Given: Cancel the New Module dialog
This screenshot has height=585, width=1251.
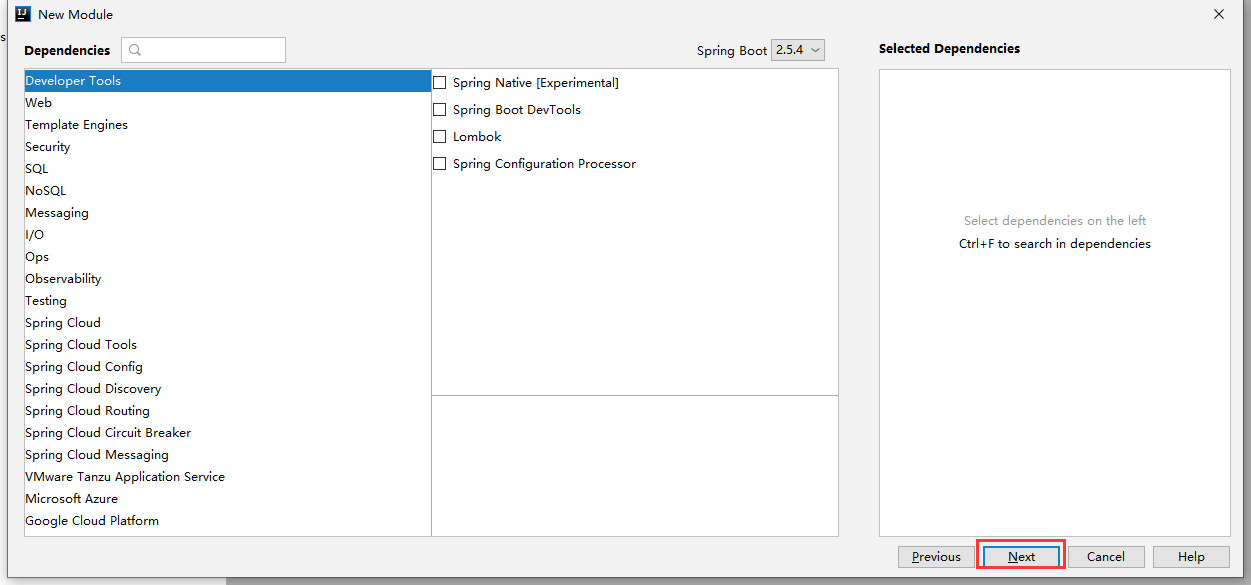Looking at the screenshot, I should pos(1106,557).
